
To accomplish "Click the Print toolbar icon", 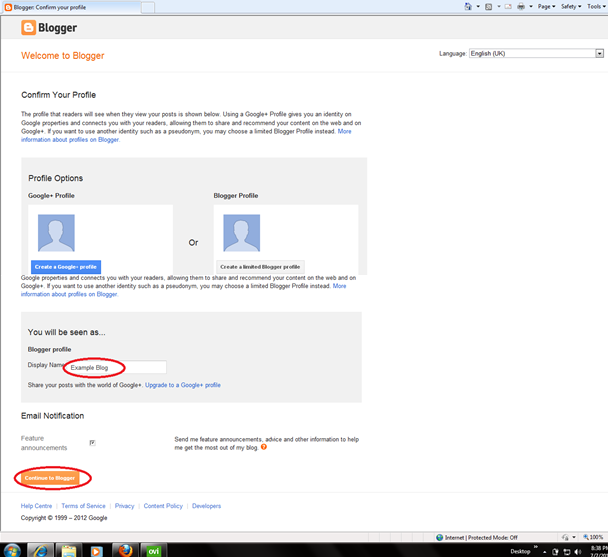I will [521, 6].
